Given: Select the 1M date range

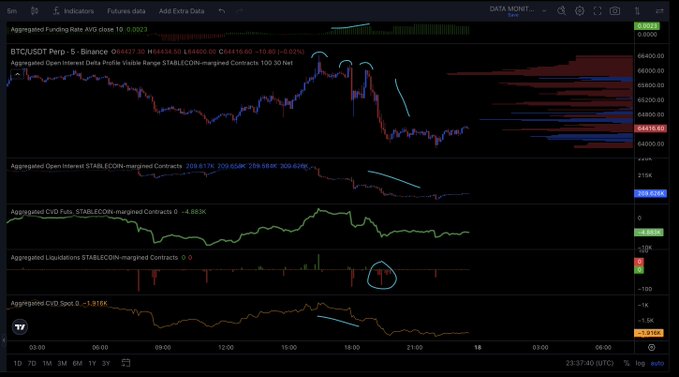Looking at the screenshot, I should [x=47, y=363].
